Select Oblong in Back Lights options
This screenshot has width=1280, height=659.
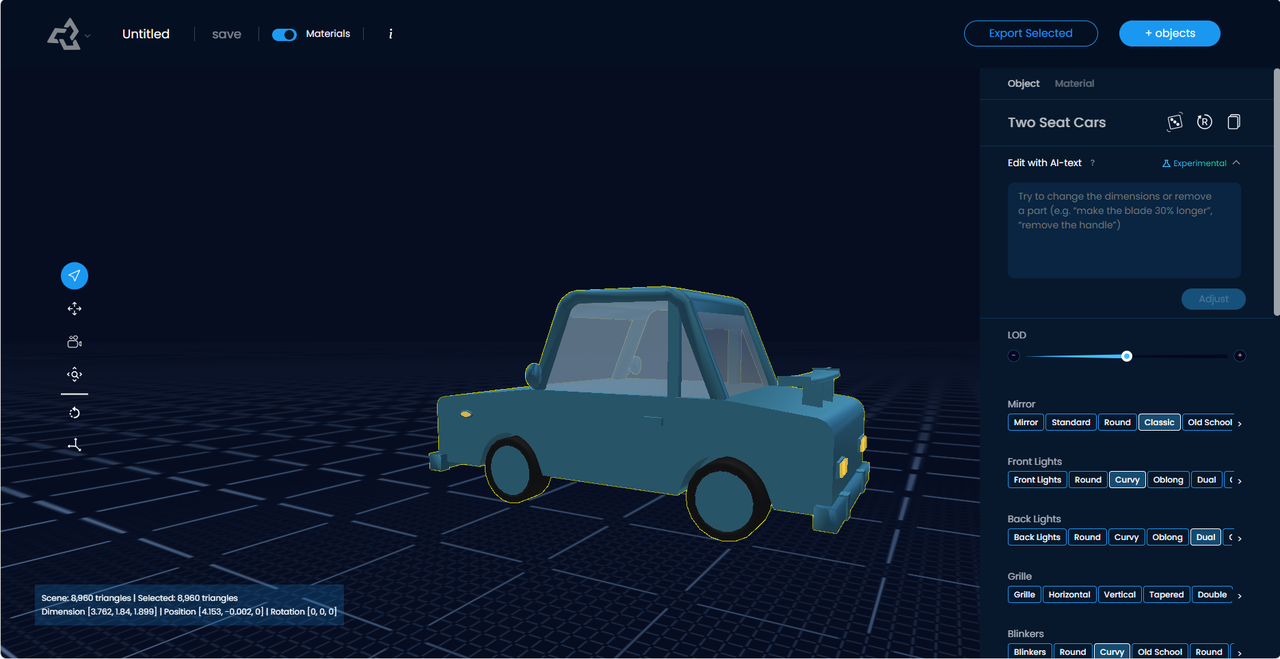[1167, 537]
